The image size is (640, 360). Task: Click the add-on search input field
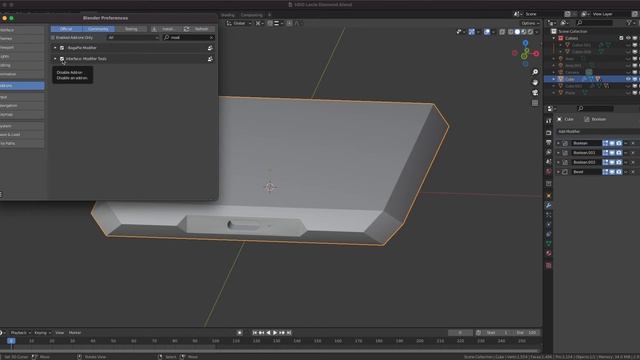[x=188, y=38]
